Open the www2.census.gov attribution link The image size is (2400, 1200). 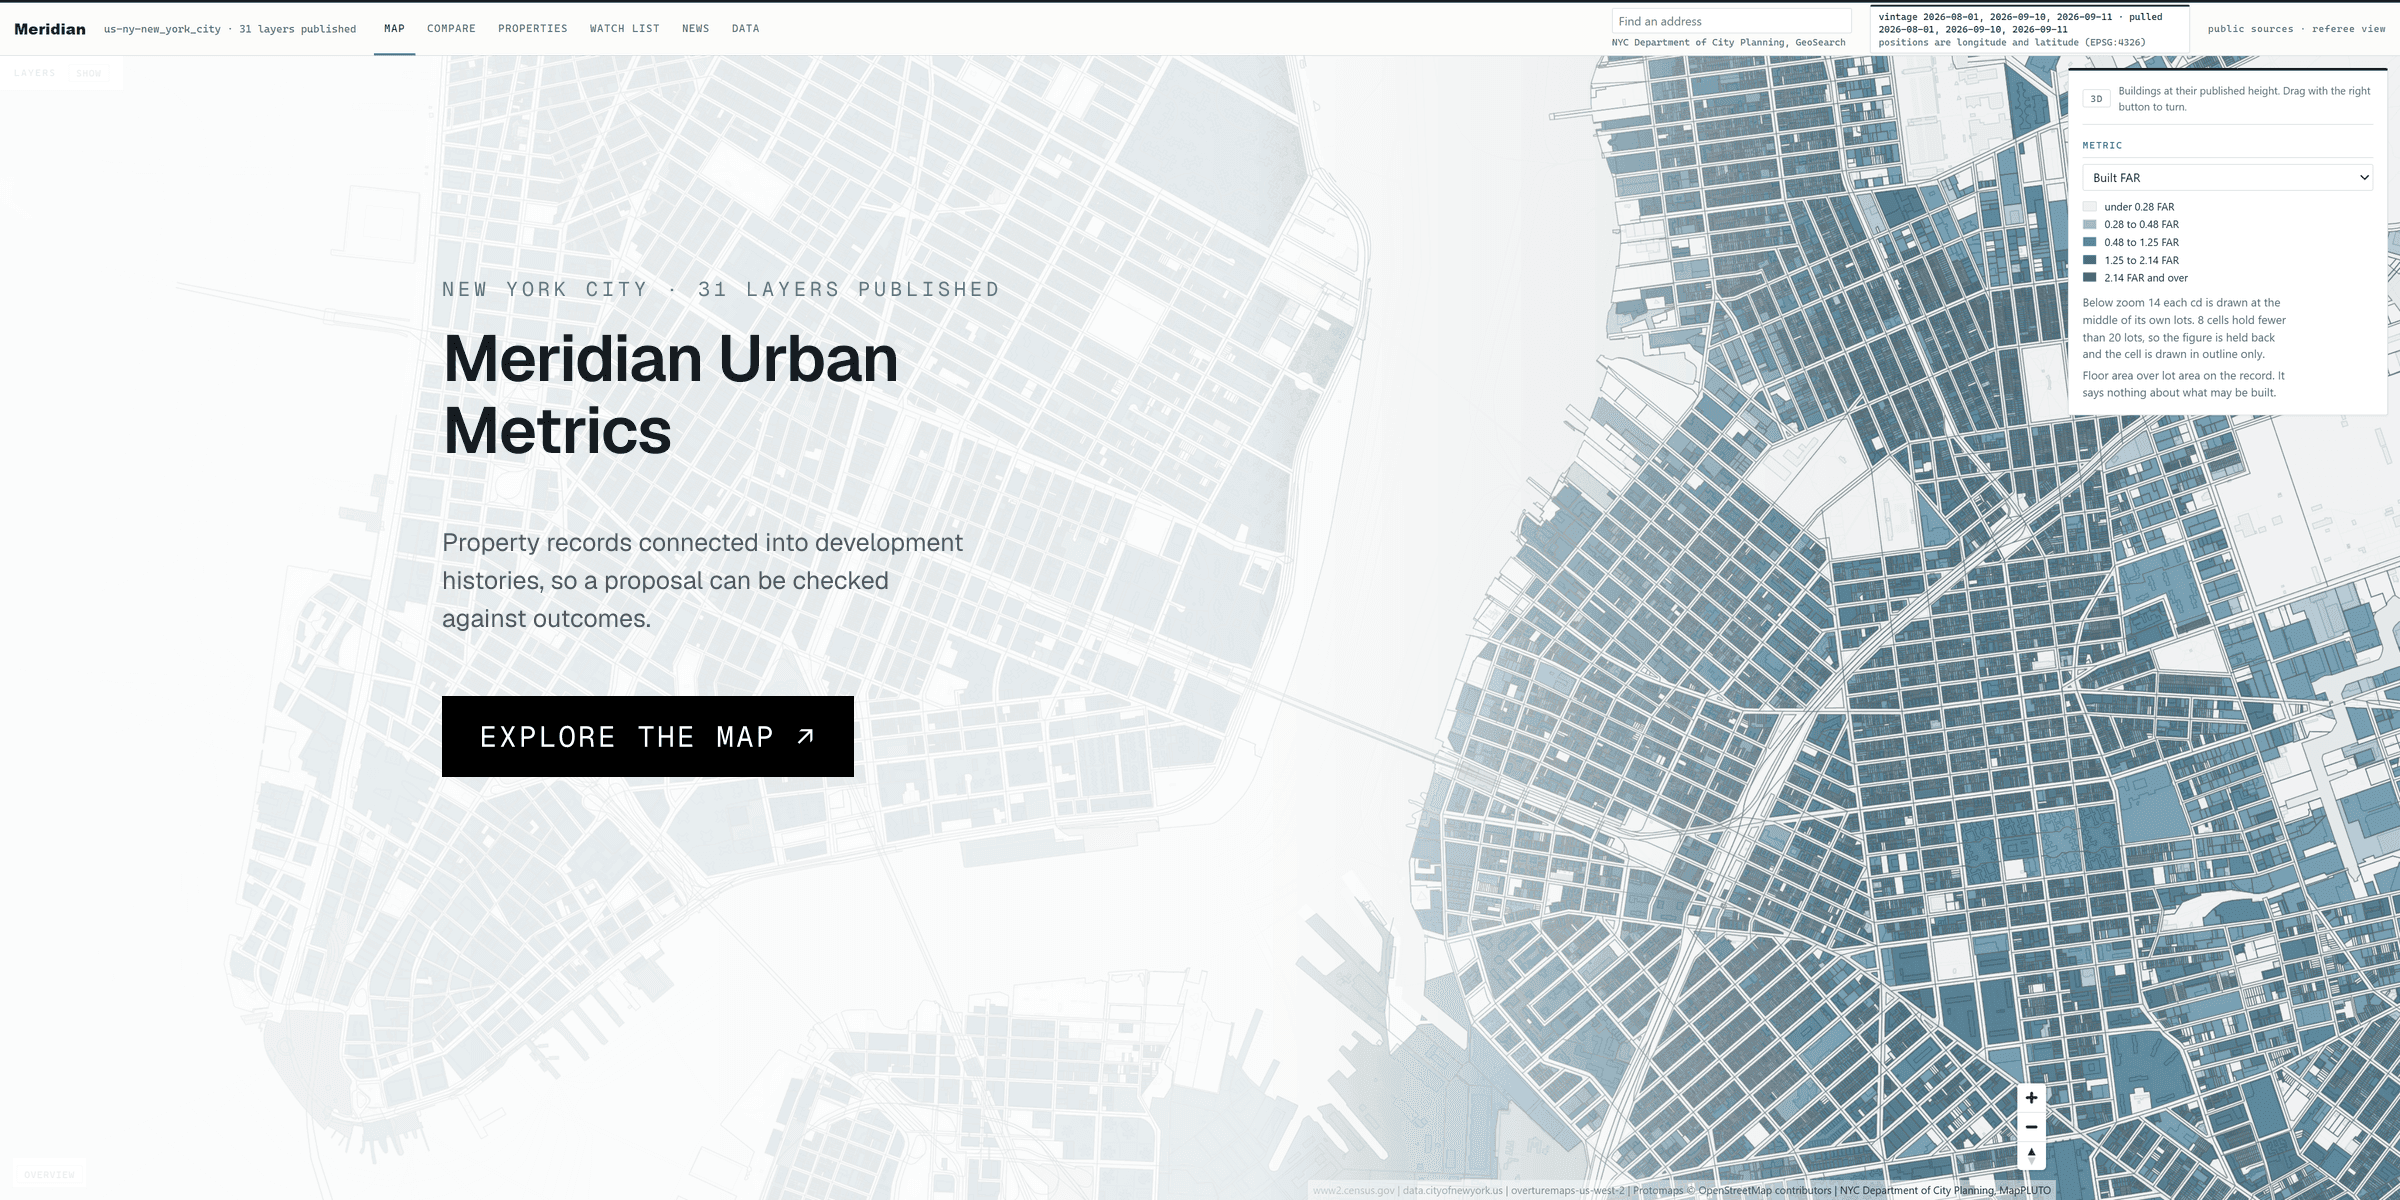pyautogui.click(x=1353, y=1190)
